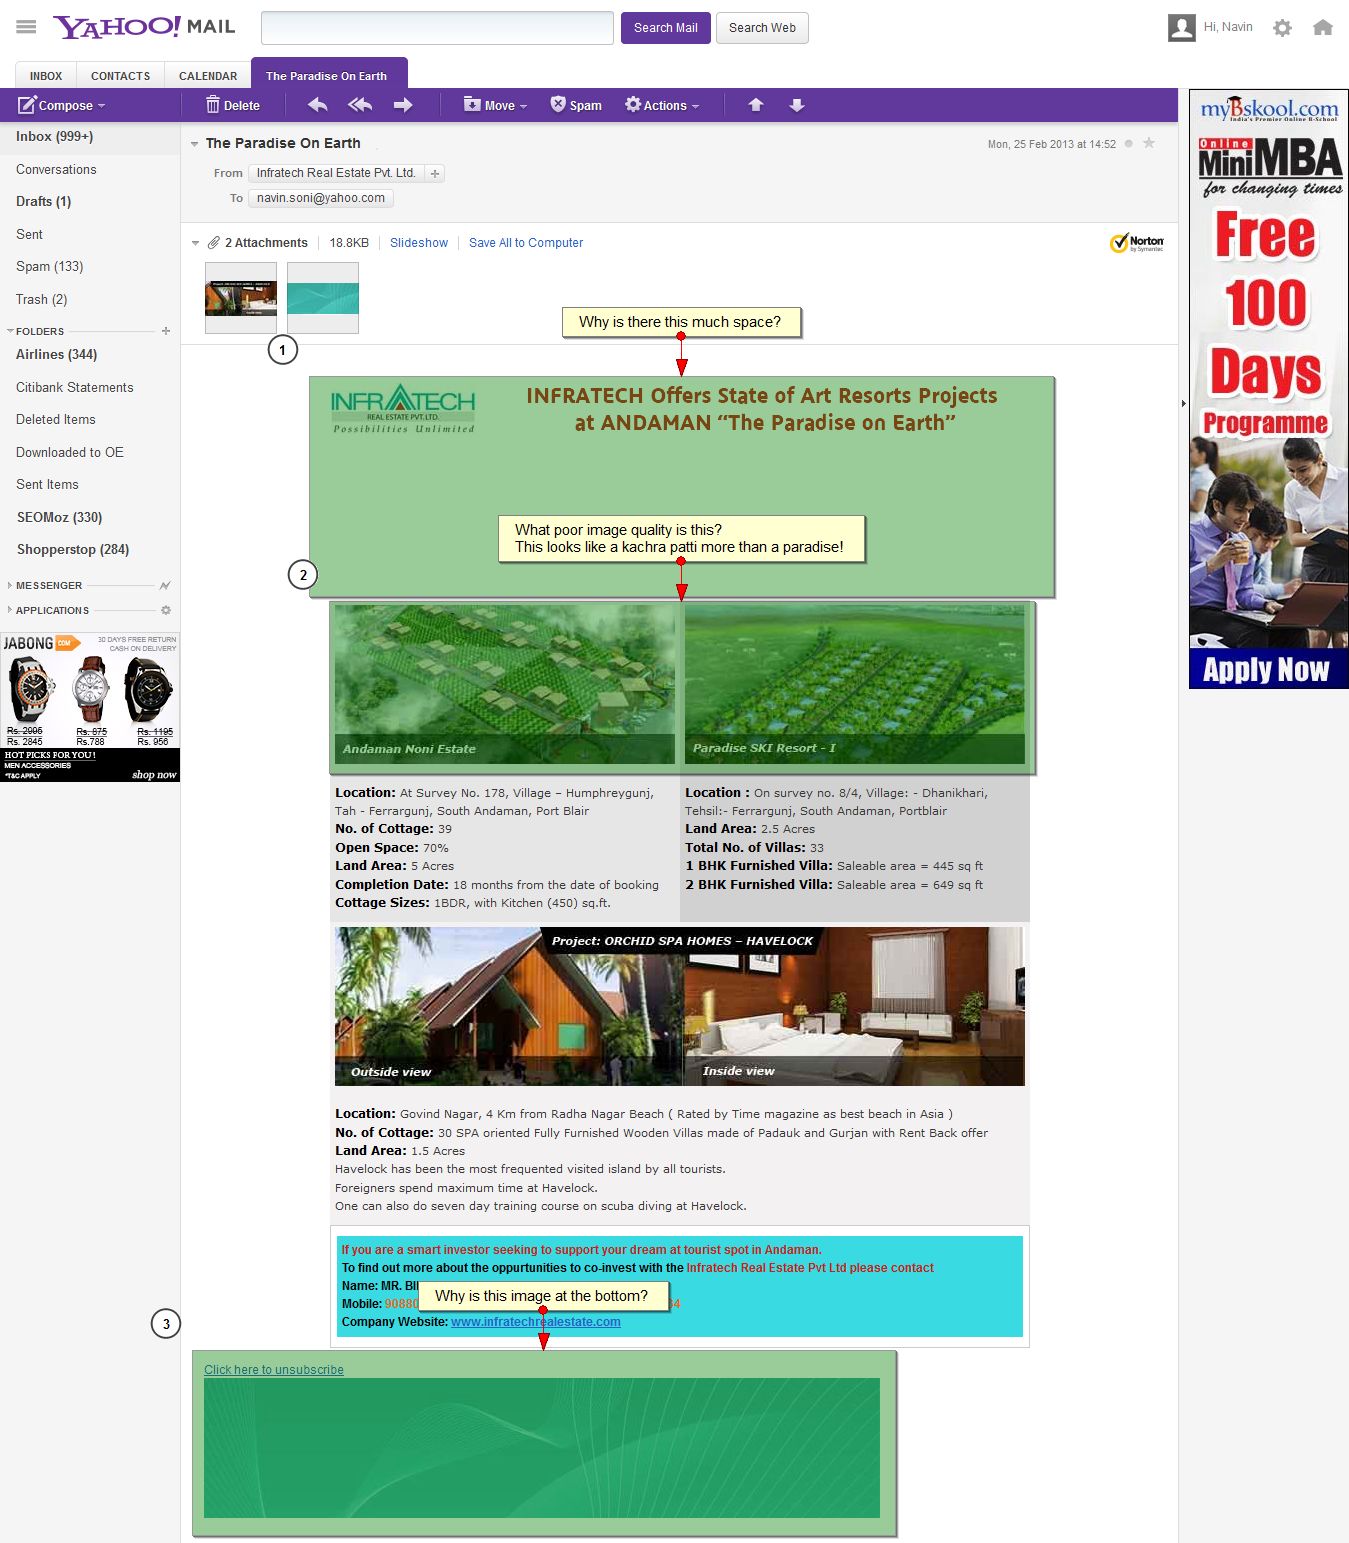Collapse the FOLDERS section
The width and height of the screenshot is (1349, 1543).
click(x=10, y=331)
